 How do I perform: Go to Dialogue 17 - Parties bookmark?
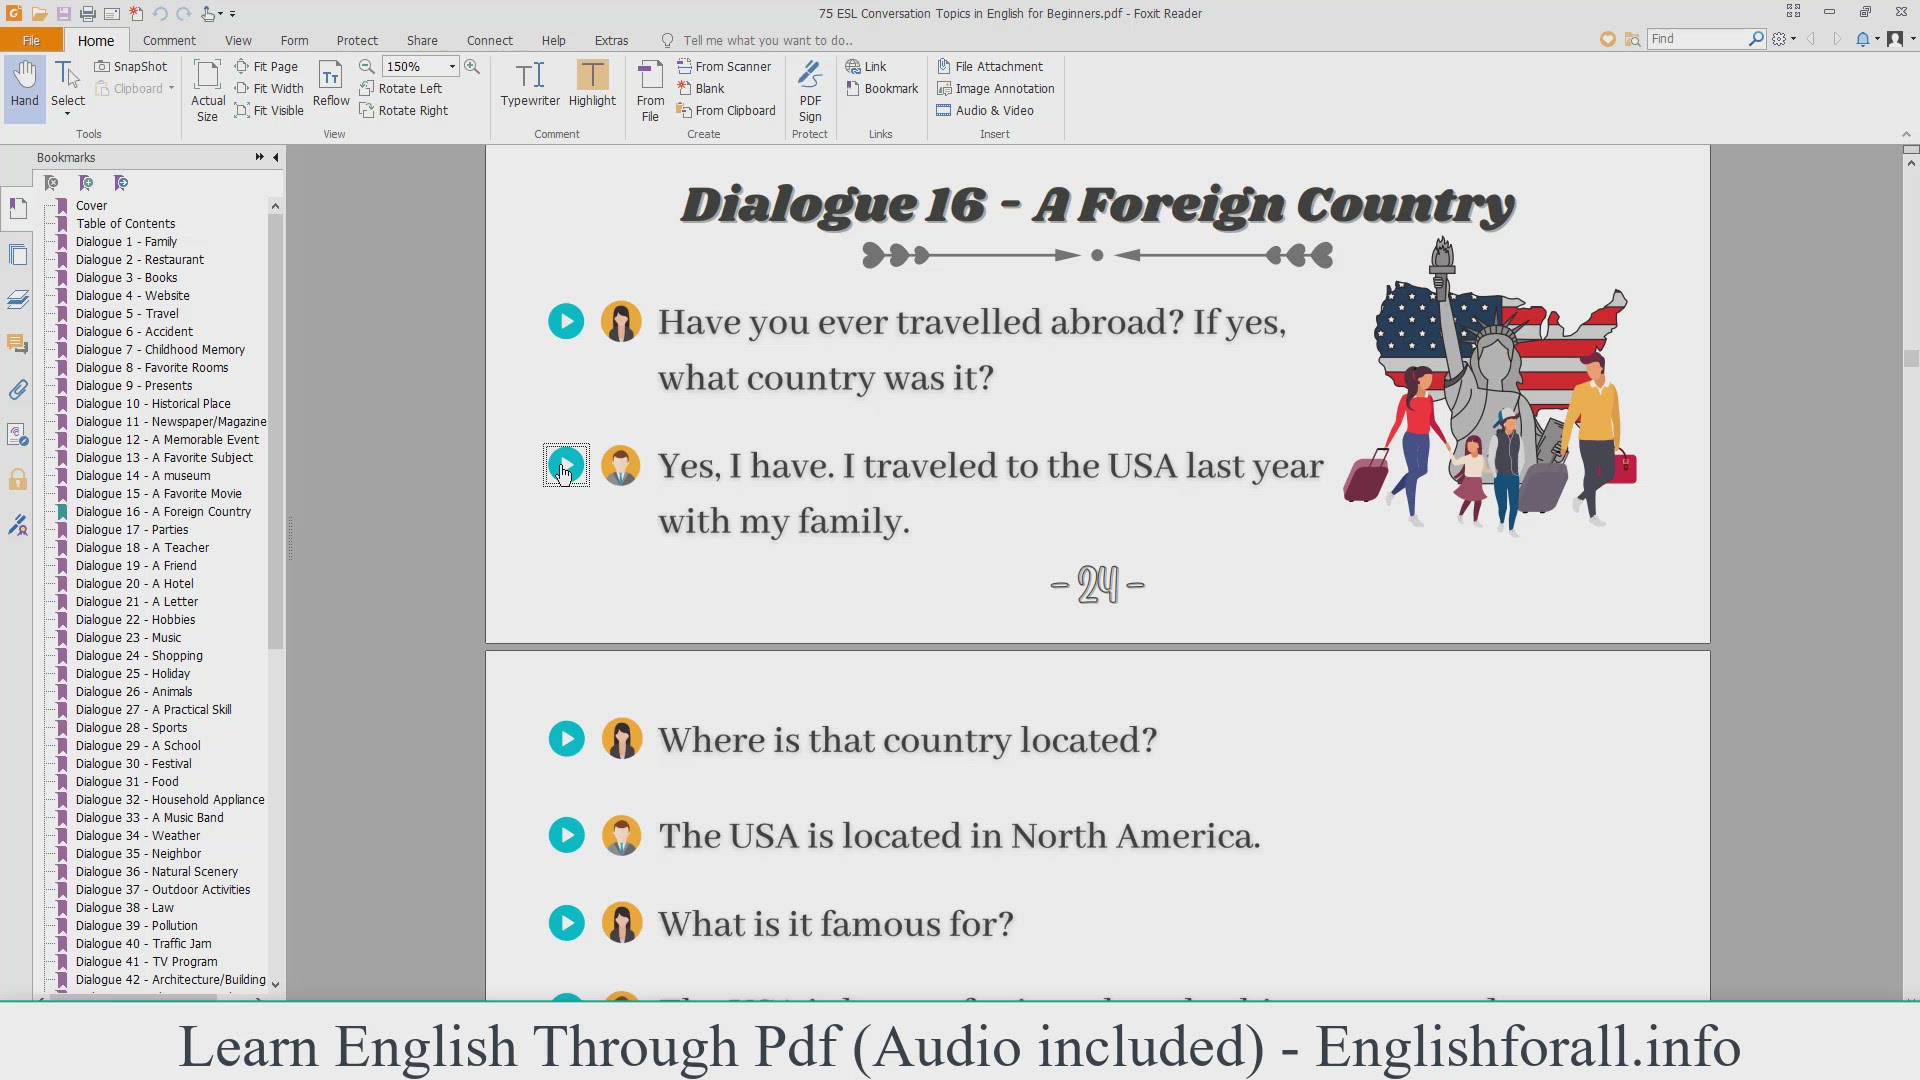[132, 529]
